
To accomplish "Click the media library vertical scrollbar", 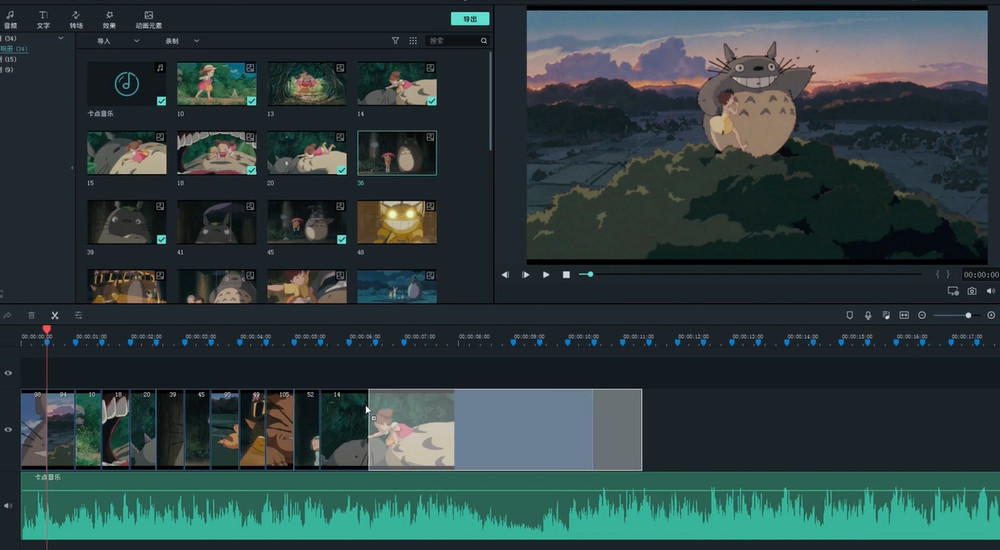I will click(490, 102).
